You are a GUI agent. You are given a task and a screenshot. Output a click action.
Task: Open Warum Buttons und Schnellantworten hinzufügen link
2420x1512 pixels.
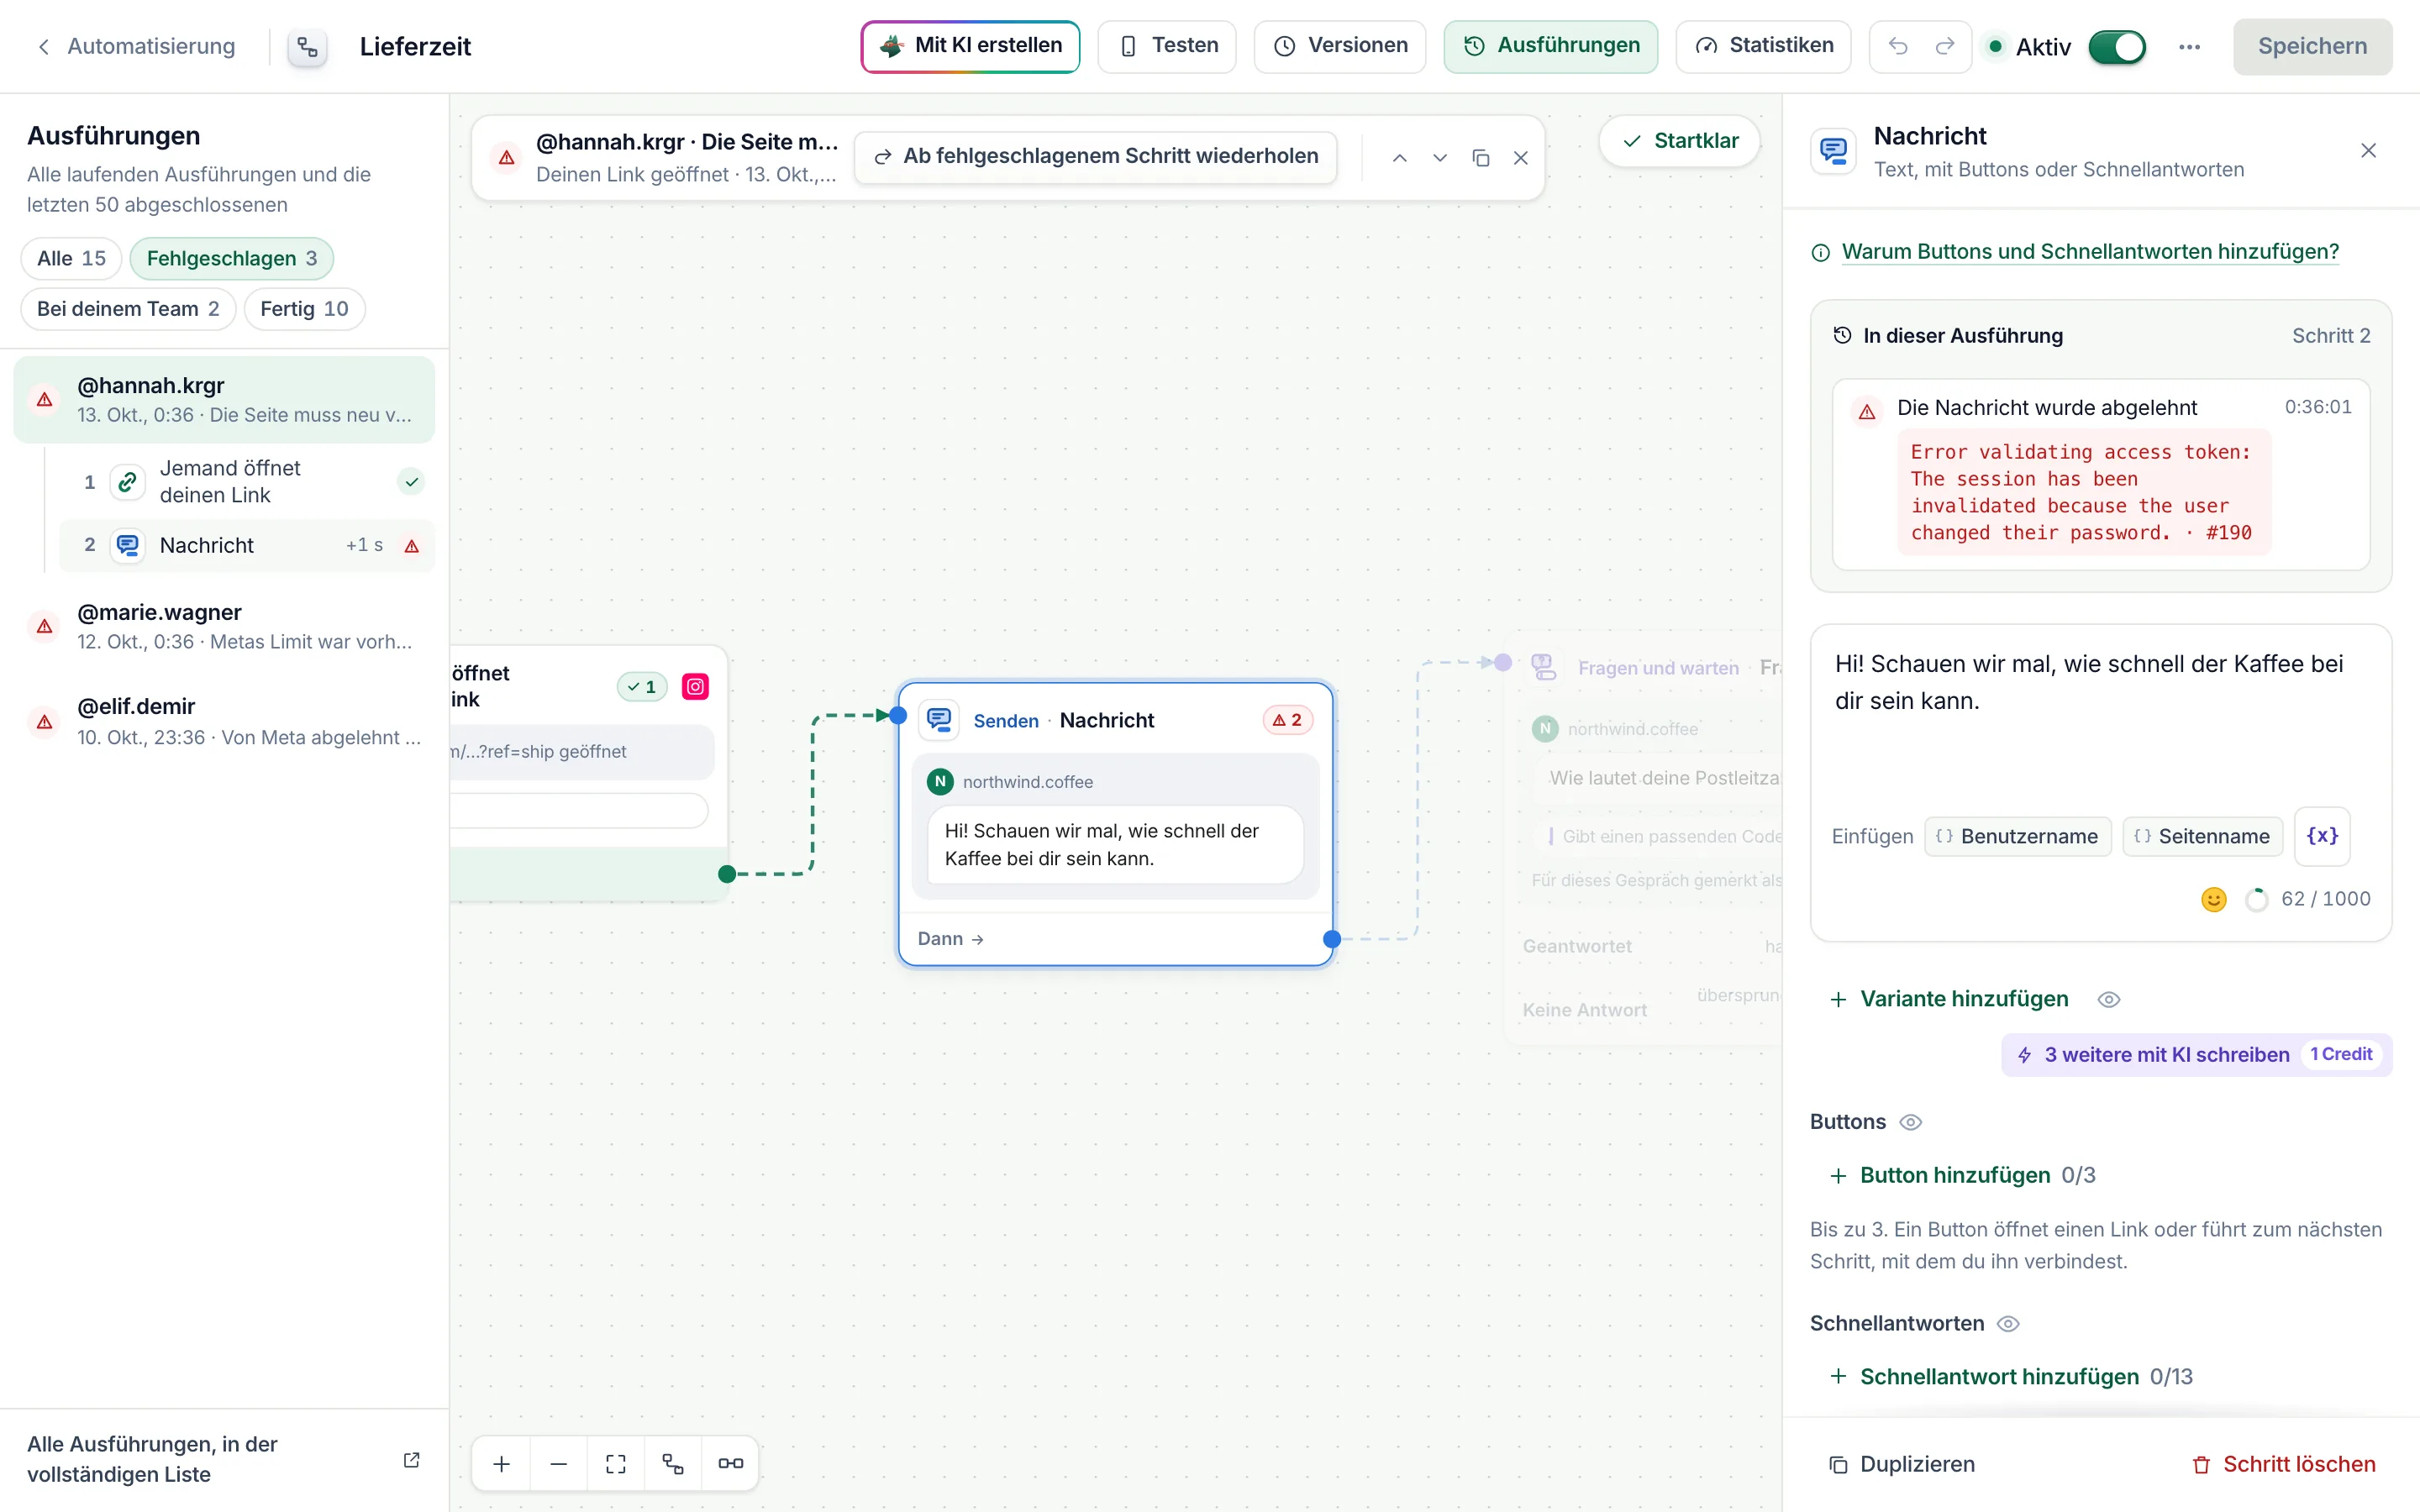[x=2090, y=252]
